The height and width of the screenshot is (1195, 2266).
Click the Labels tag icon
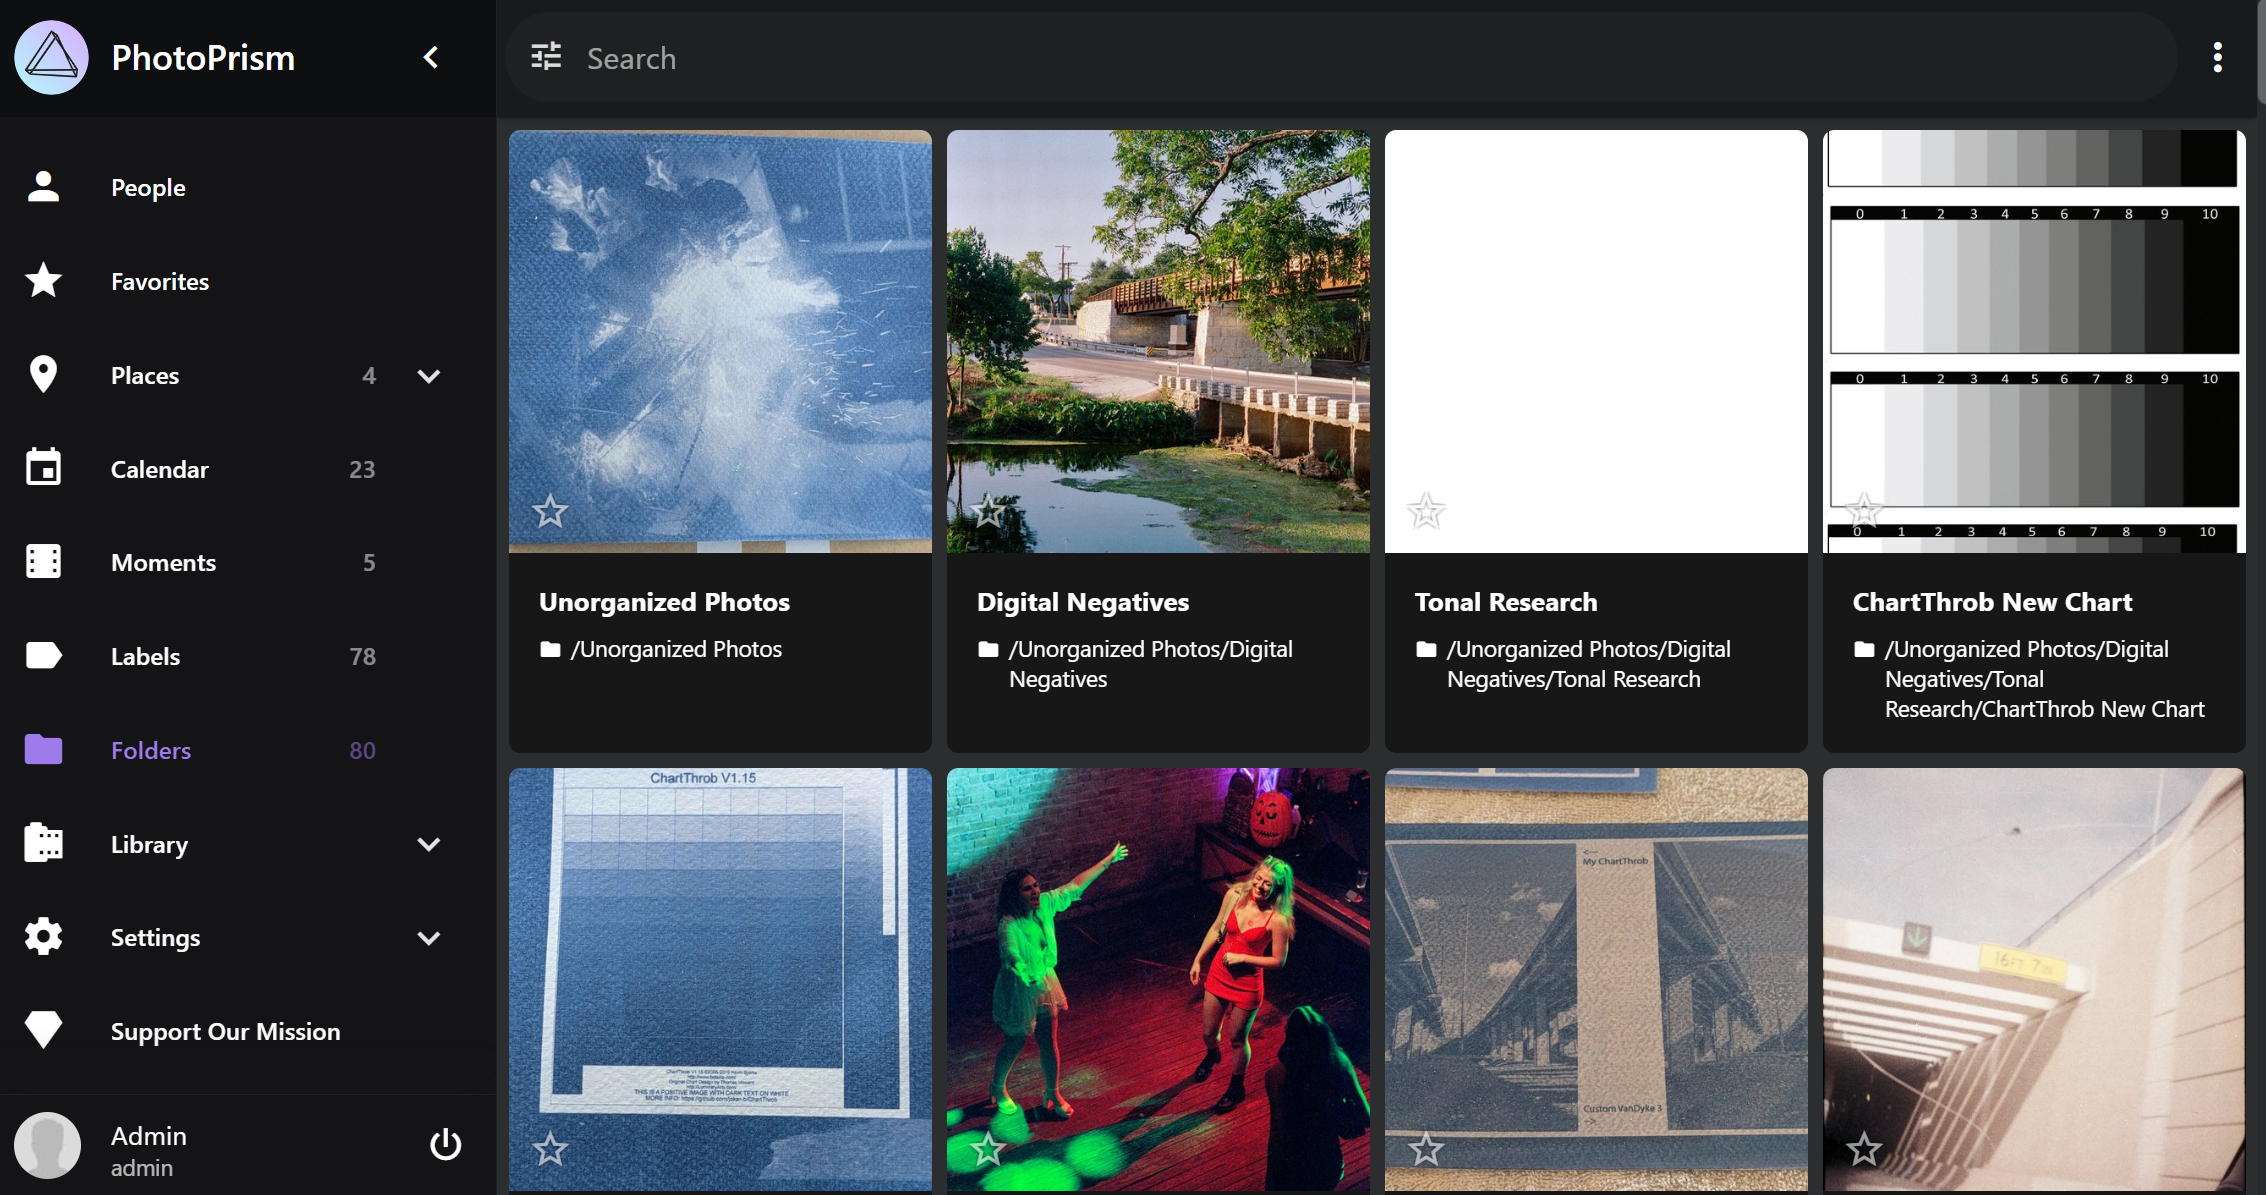[43, 656]
